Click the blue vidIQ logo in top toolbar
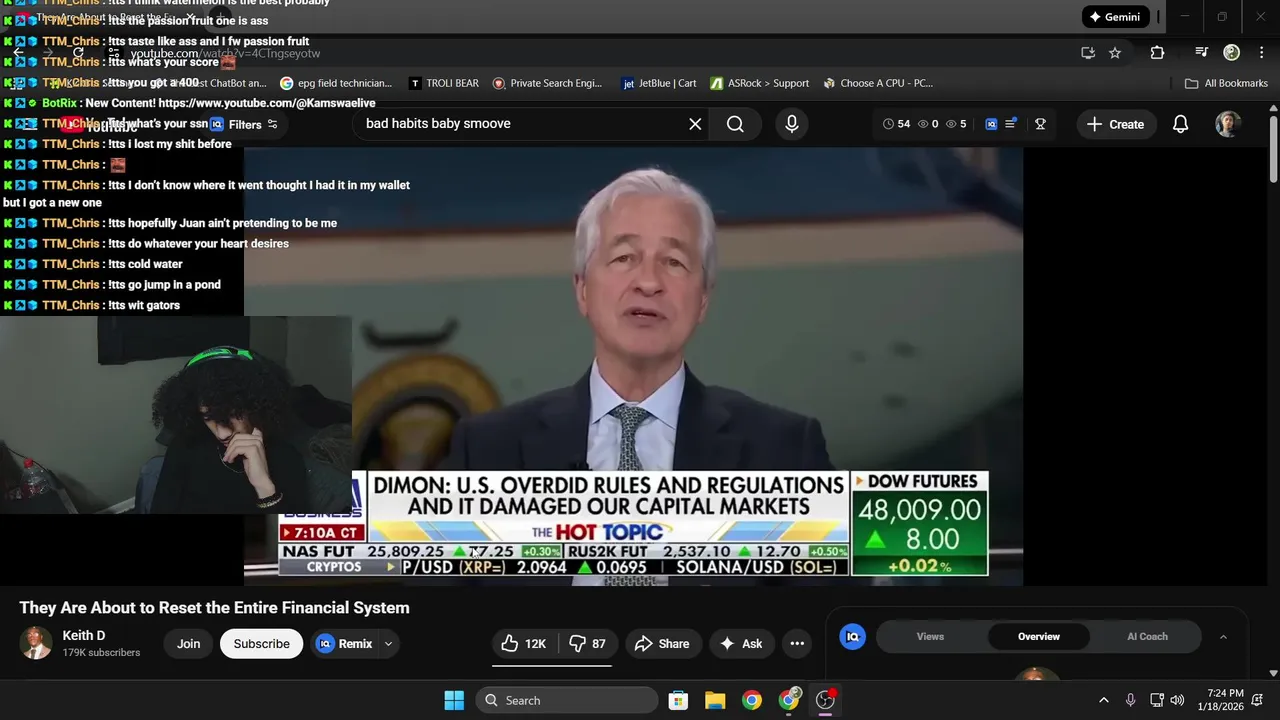This screenshot has height=720, width=1280. (991, 124)
